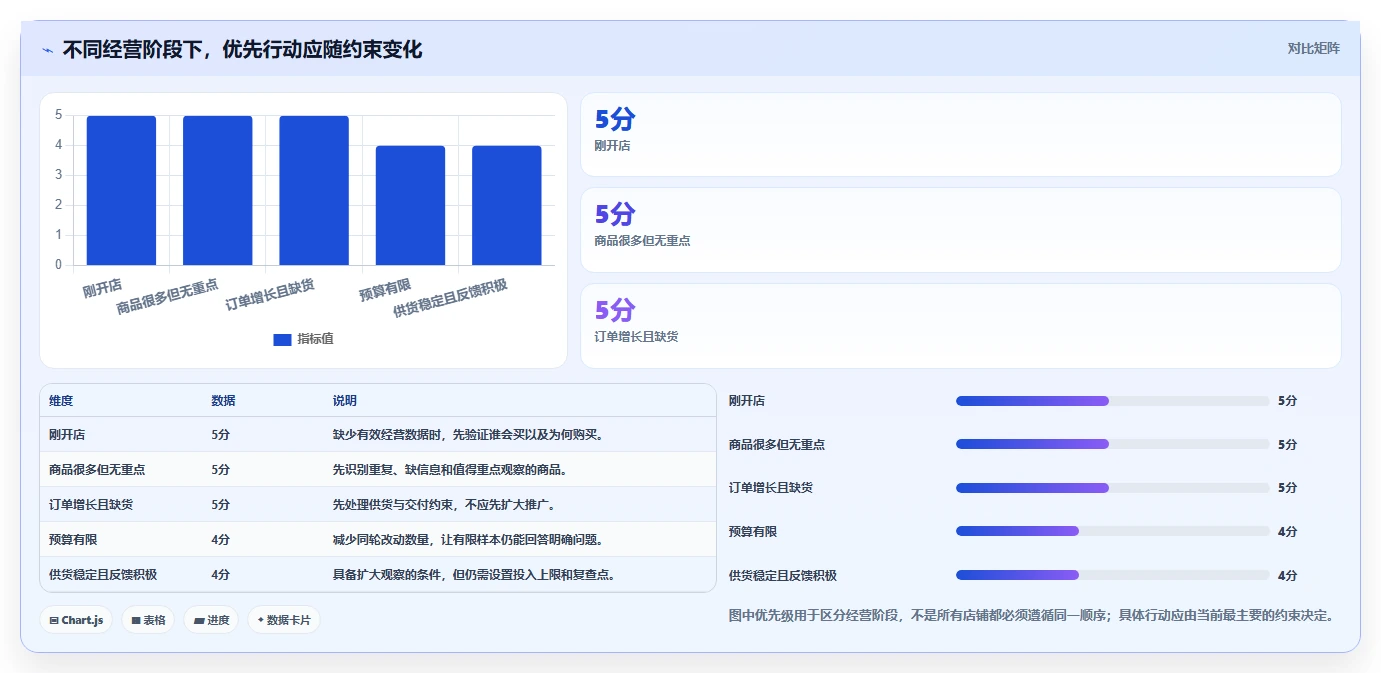Click the 商品很多但无重点 progress bar
This screenshot has height=673, width=1381.
(x=1112, y=444)
